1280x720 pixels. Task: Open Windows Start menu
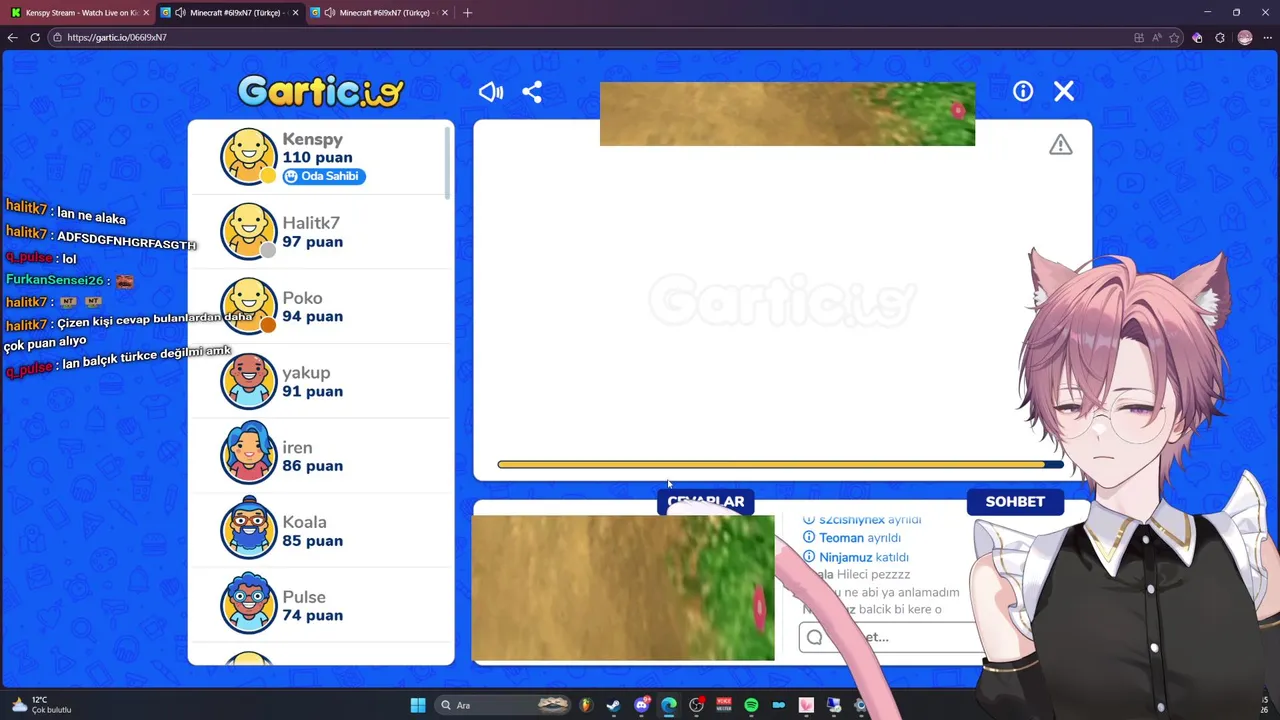tap(418, 705)
